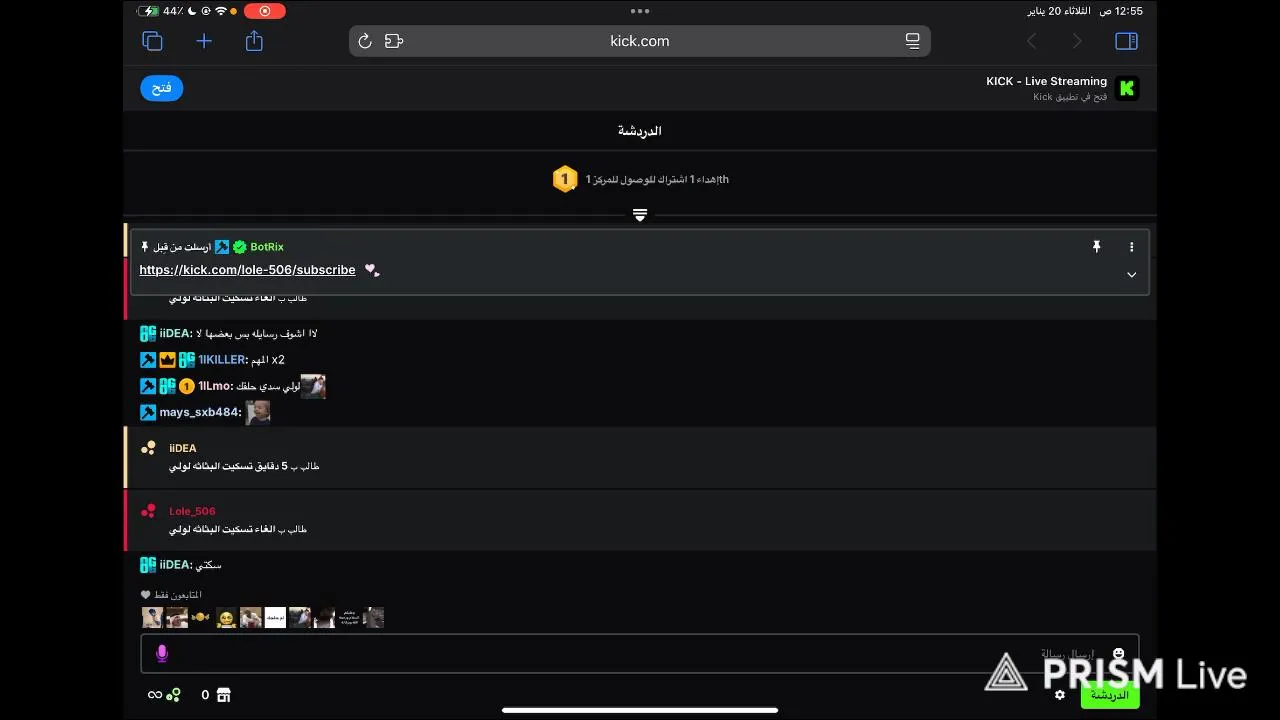Open the Safari tabs overview icon
1280x720 pixels.
point(152,41)
